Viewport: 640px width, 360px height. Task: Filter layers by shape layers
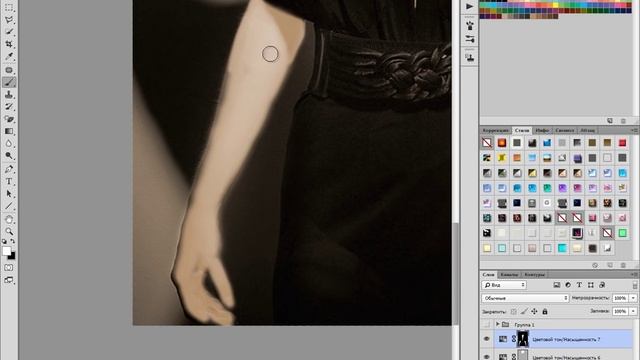click(x=591, y=285)
